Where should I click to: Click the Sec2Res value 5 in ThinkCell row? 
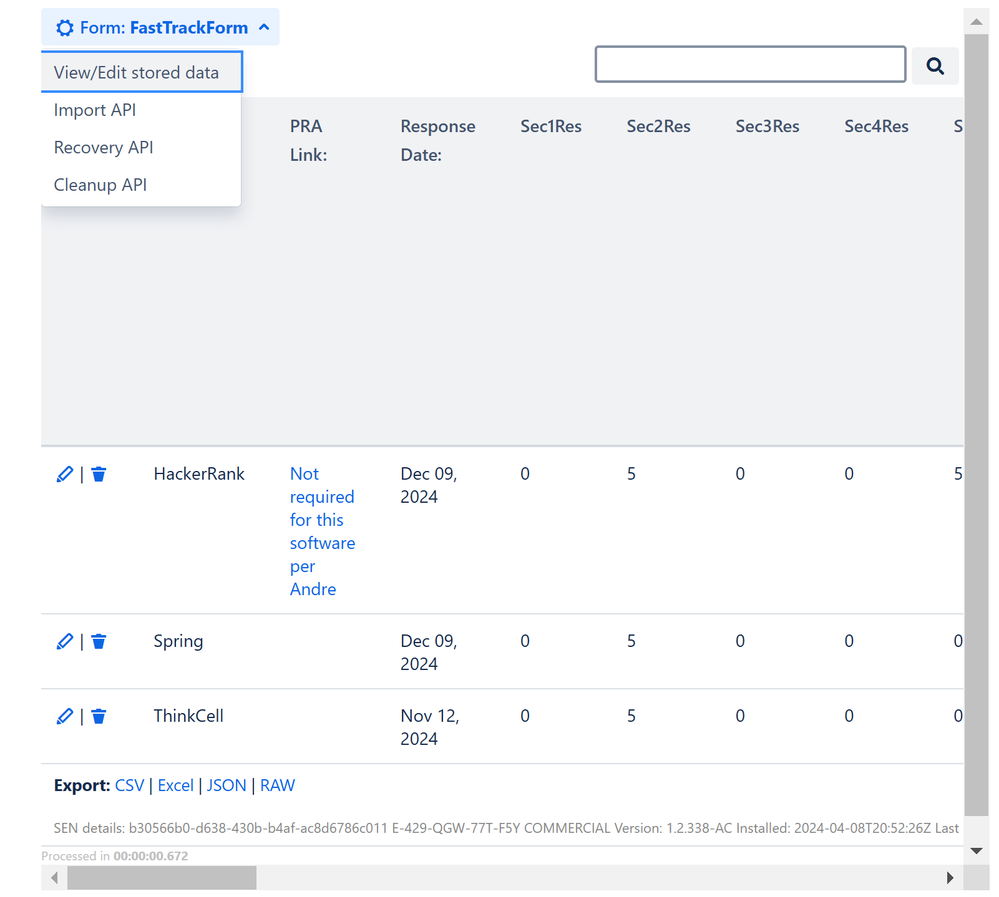(631, 716)
